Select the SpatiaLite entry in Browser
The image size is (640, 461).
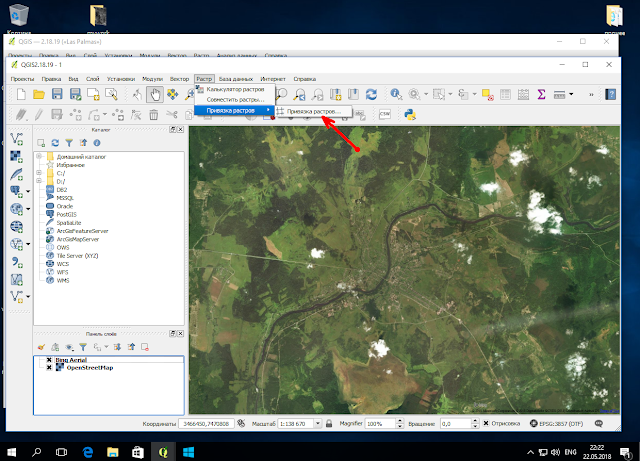tap(69, 223)
